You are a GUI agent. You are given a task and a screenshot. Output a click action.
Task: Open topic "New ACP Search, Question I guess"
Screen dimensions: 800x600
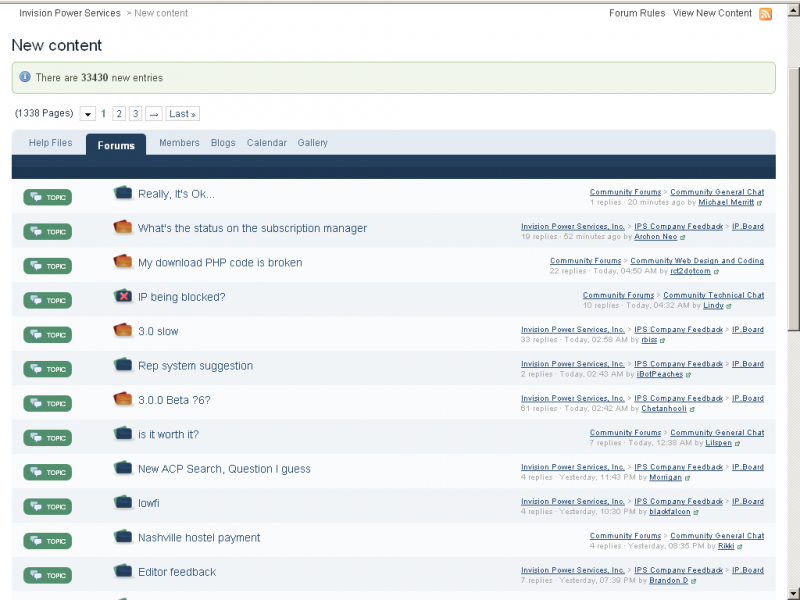pos(224,469)
